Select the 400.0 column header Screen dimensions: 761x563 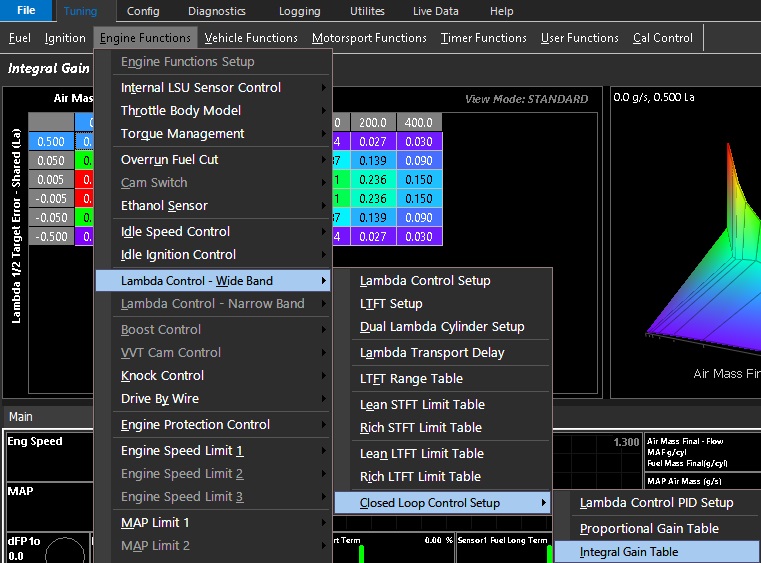pos(419,122)
